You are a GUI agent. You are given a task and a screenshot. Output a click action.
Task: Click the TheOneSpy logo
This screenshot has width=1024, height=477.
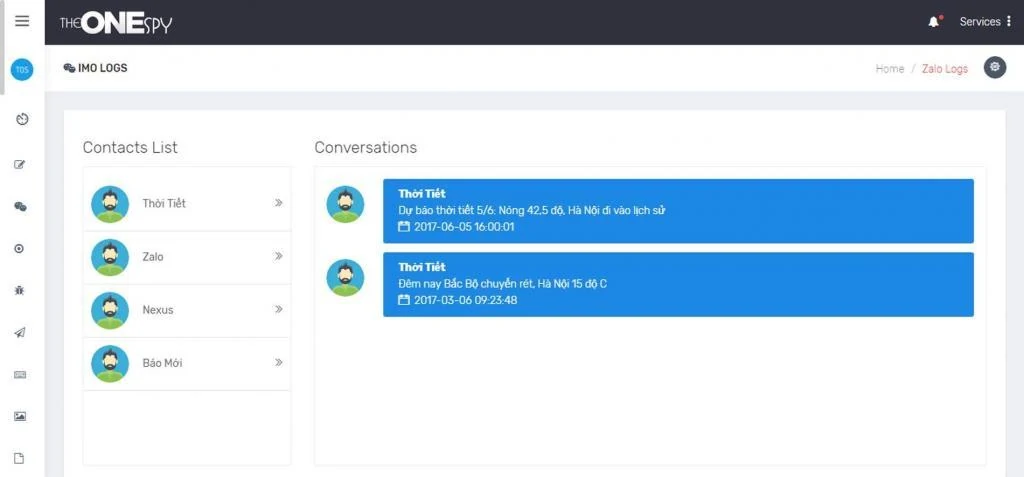click(115, 22)
